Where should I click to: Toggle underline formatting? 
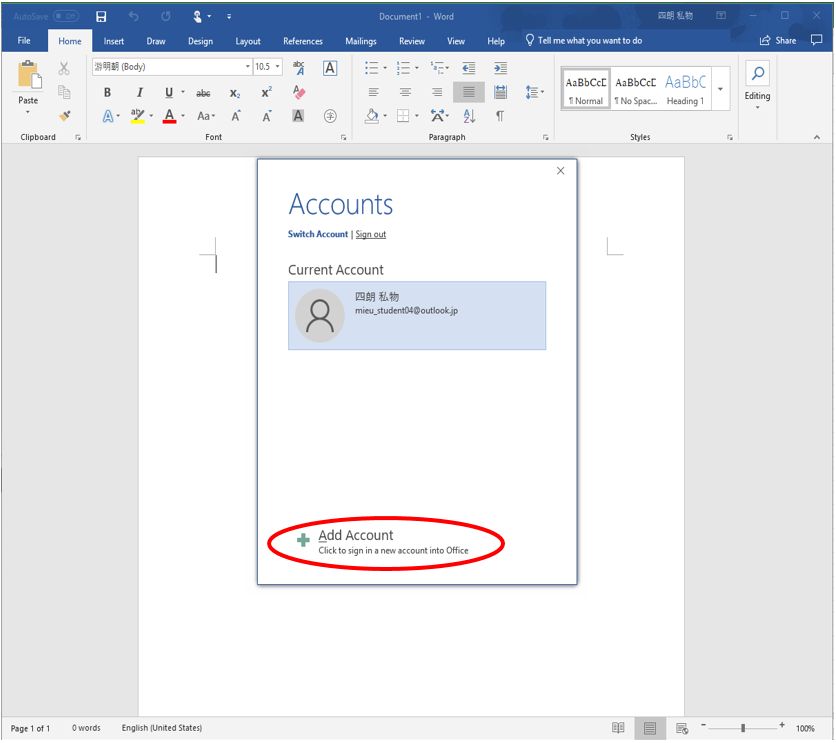click(x=168, y=93)
